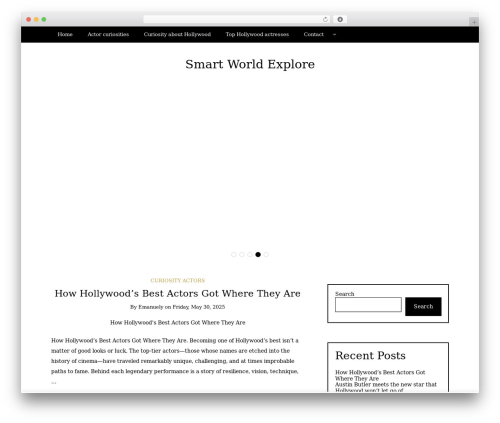
Task: Select the second slider pagination dot
Action: coord(242,255)
